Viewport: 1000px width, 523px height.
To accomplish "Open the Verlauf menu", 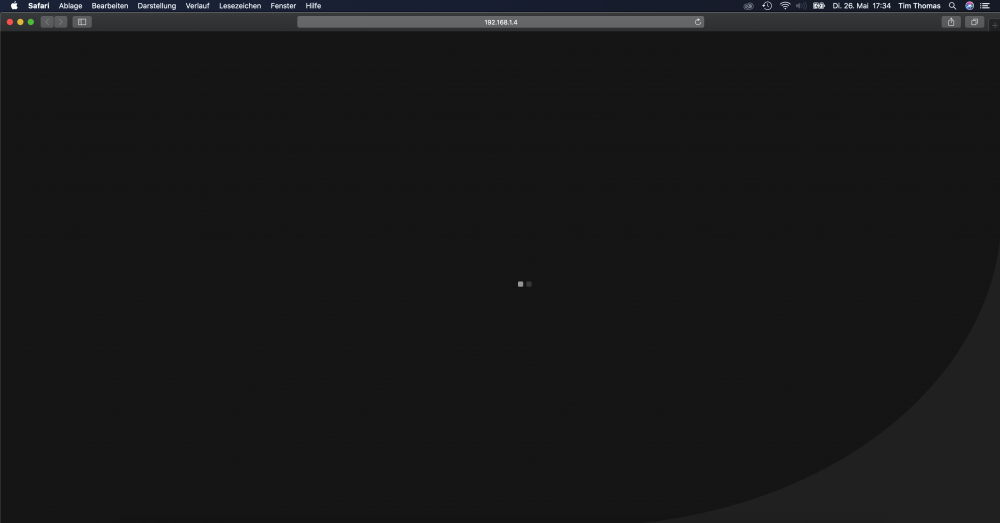I will click(197, 6).
